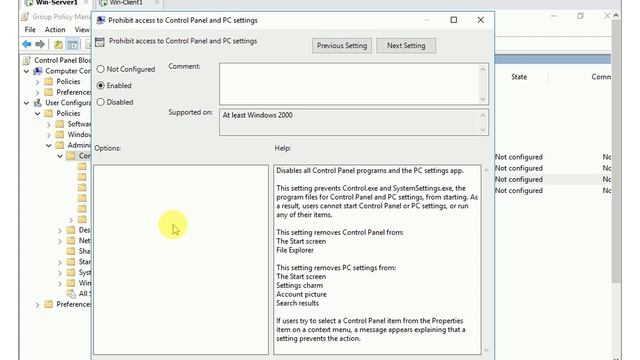The height and width of the screenshot is (360, 640).
Task: Click the Shared Folders folder icon
Action: [x=71, y=251]
